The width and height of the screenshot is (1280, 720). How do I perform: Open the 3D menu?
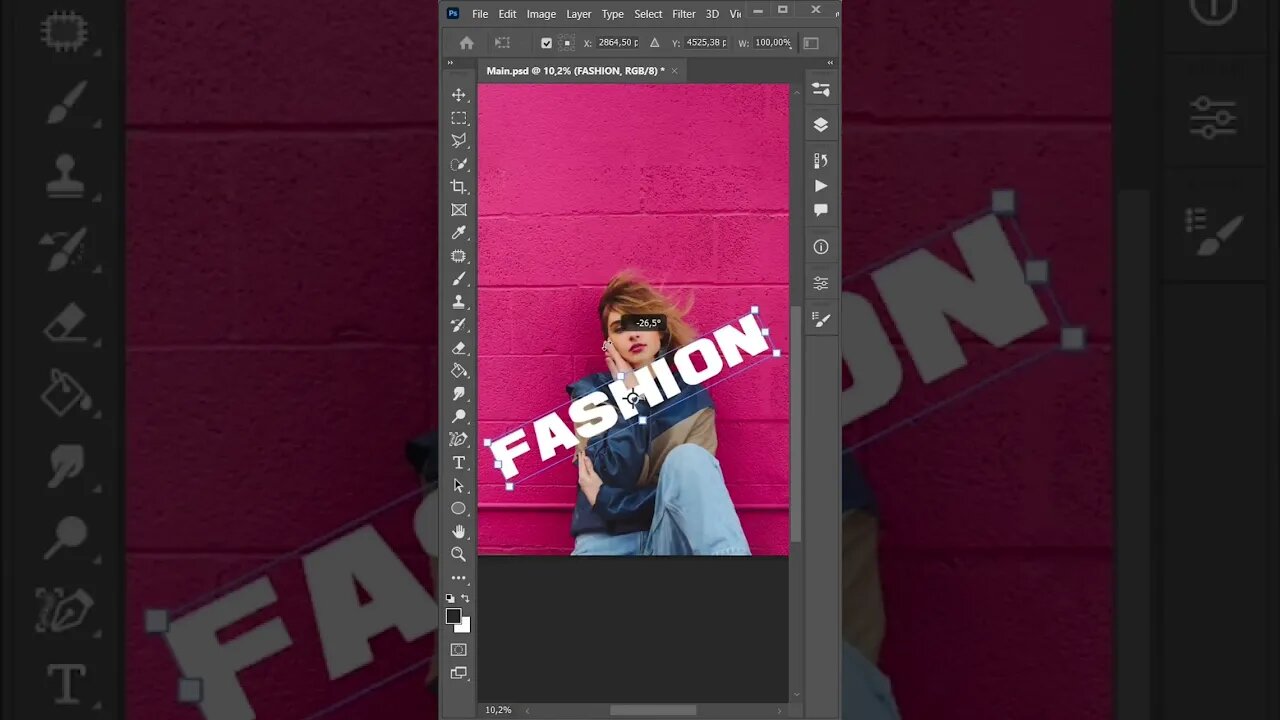point(712,14)
